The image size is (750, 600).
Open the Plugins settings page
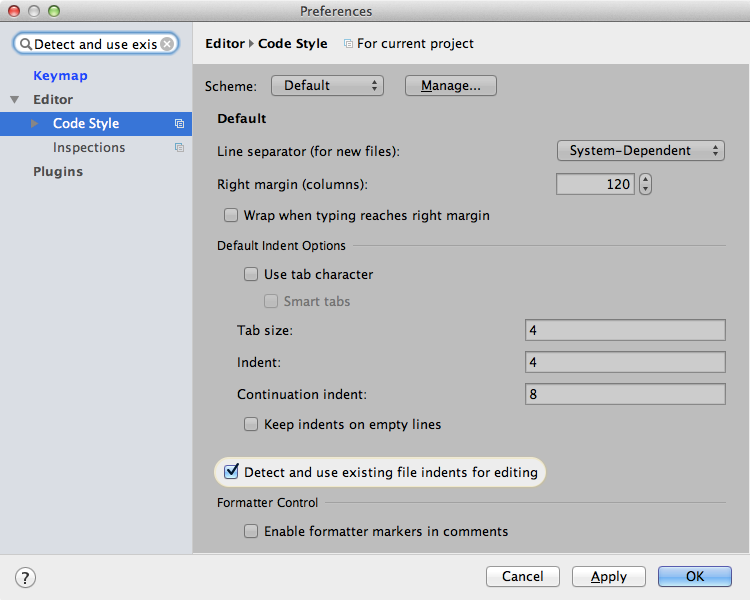tap(58, 172)
